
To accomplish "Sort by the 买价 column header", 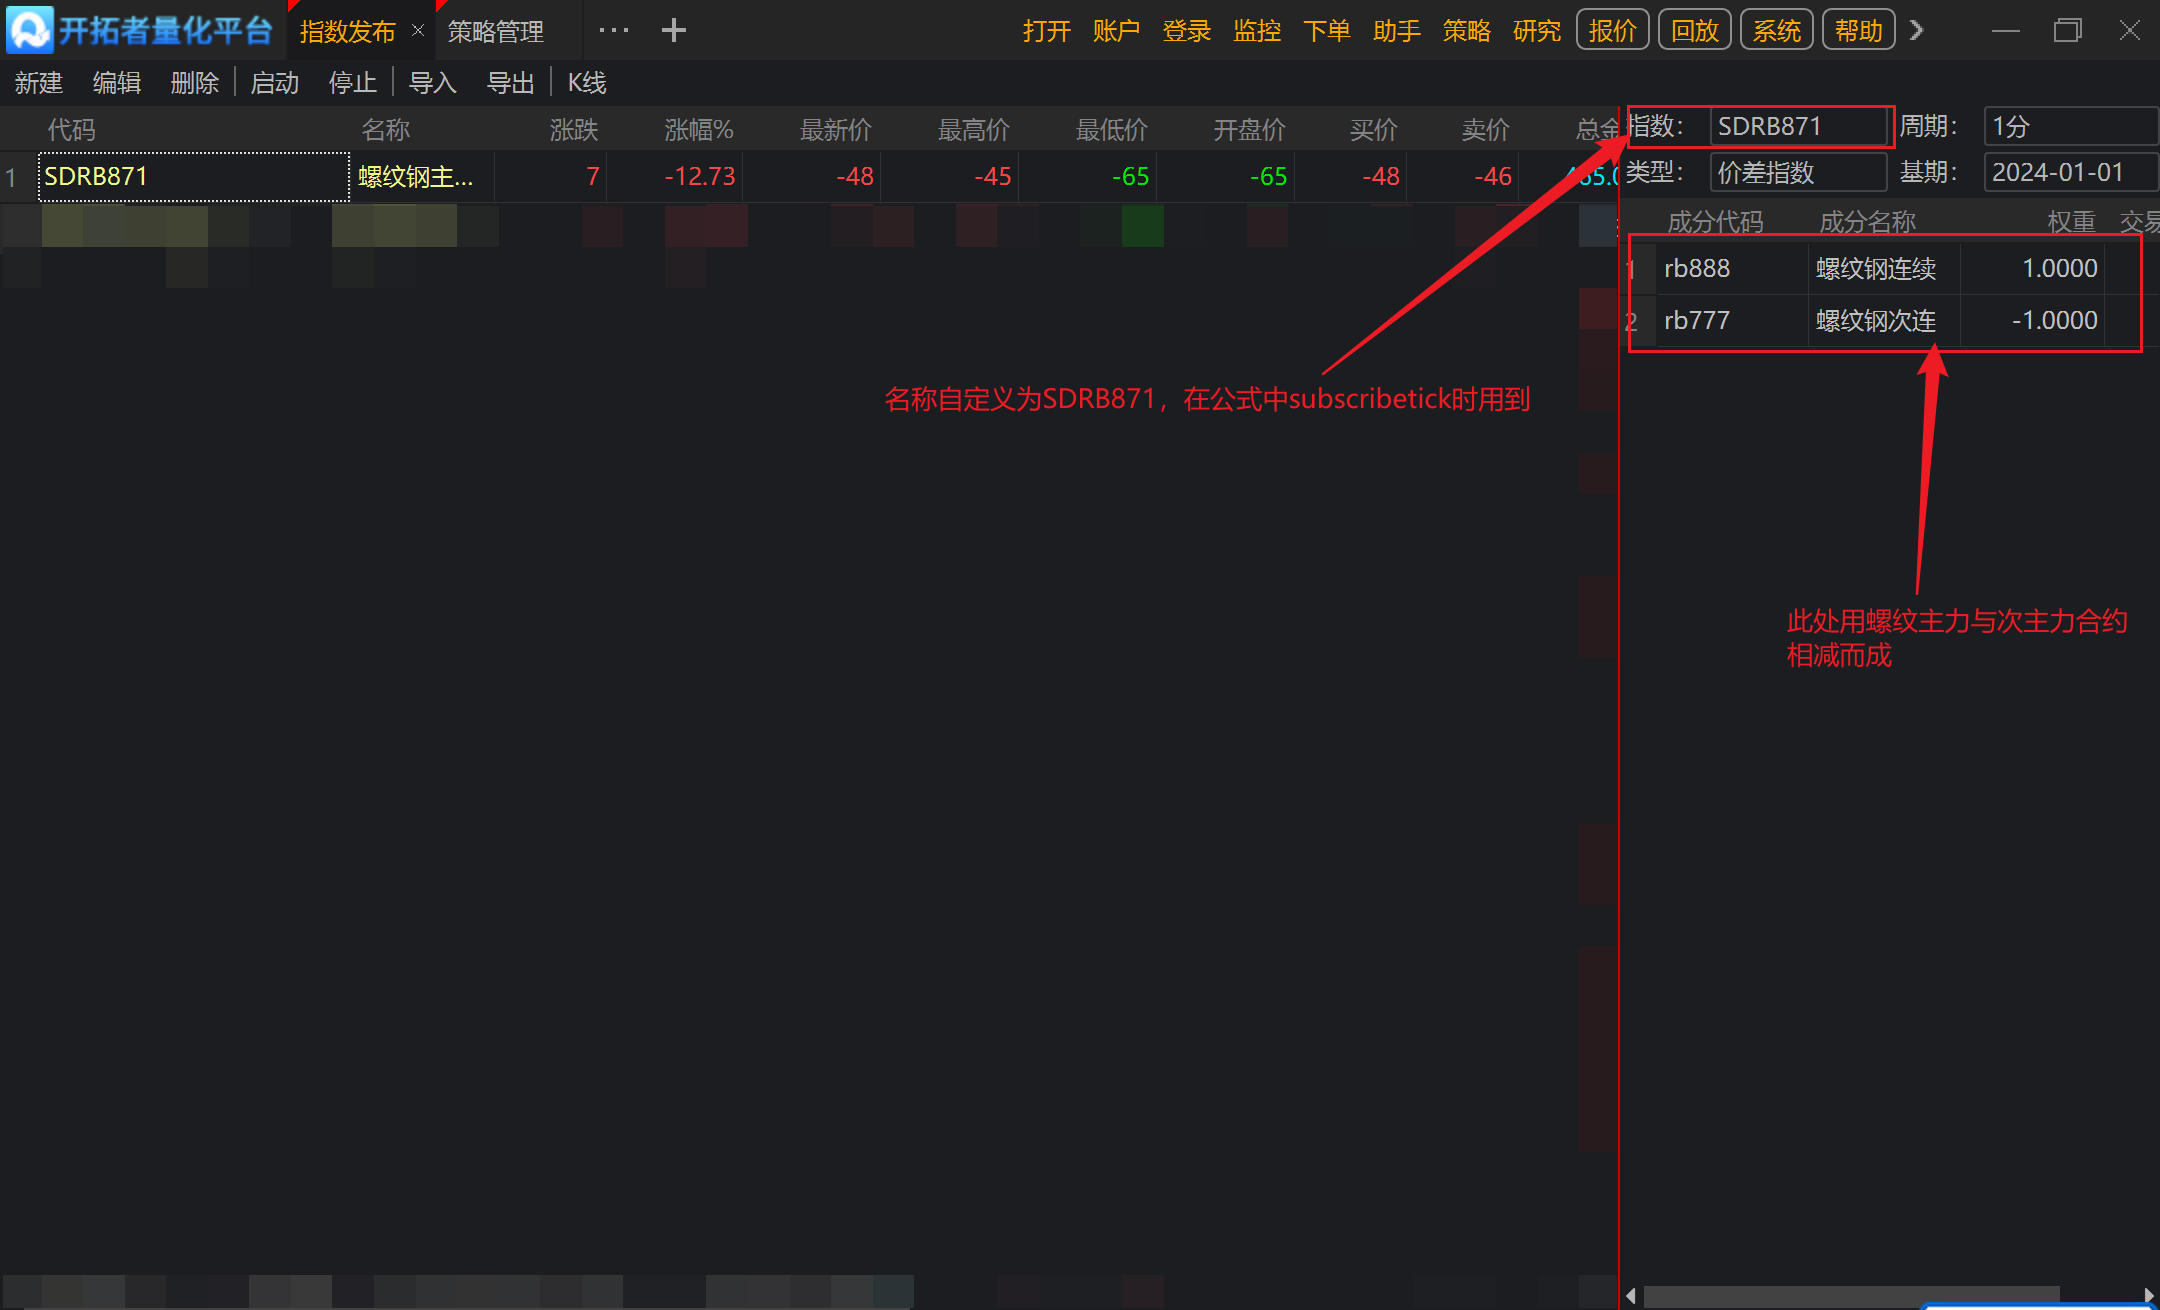I will pyautogui.click(x=1374, y=130).
